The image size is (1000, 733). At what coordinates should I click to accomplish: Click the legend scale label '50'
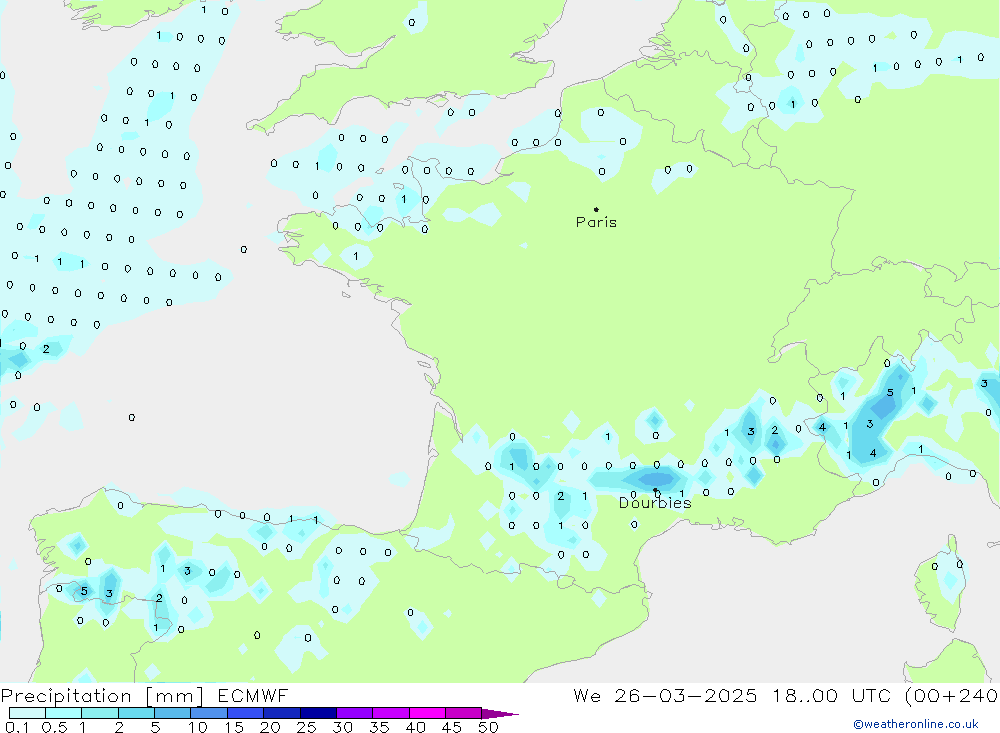(x=488, y=727)
